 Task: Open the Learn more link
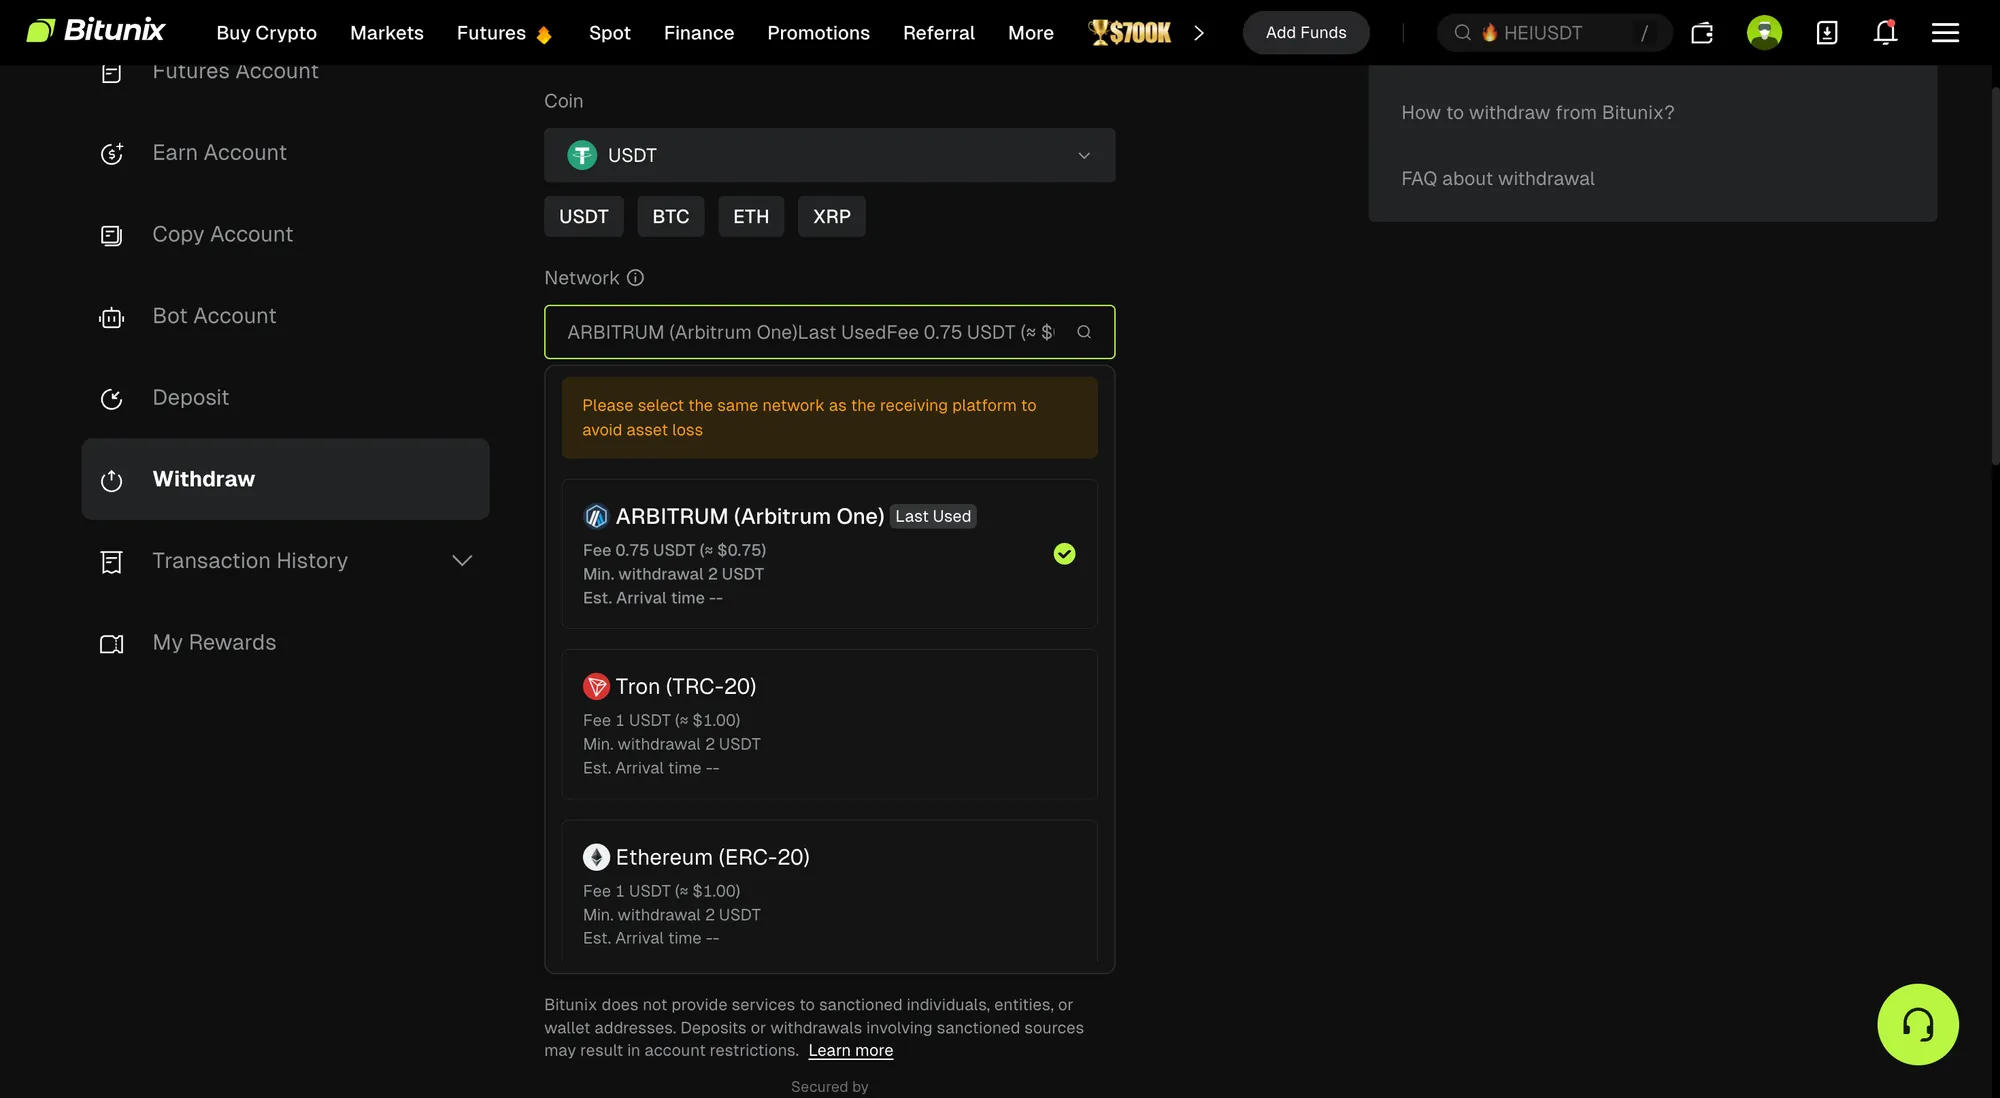(850, 1050)
